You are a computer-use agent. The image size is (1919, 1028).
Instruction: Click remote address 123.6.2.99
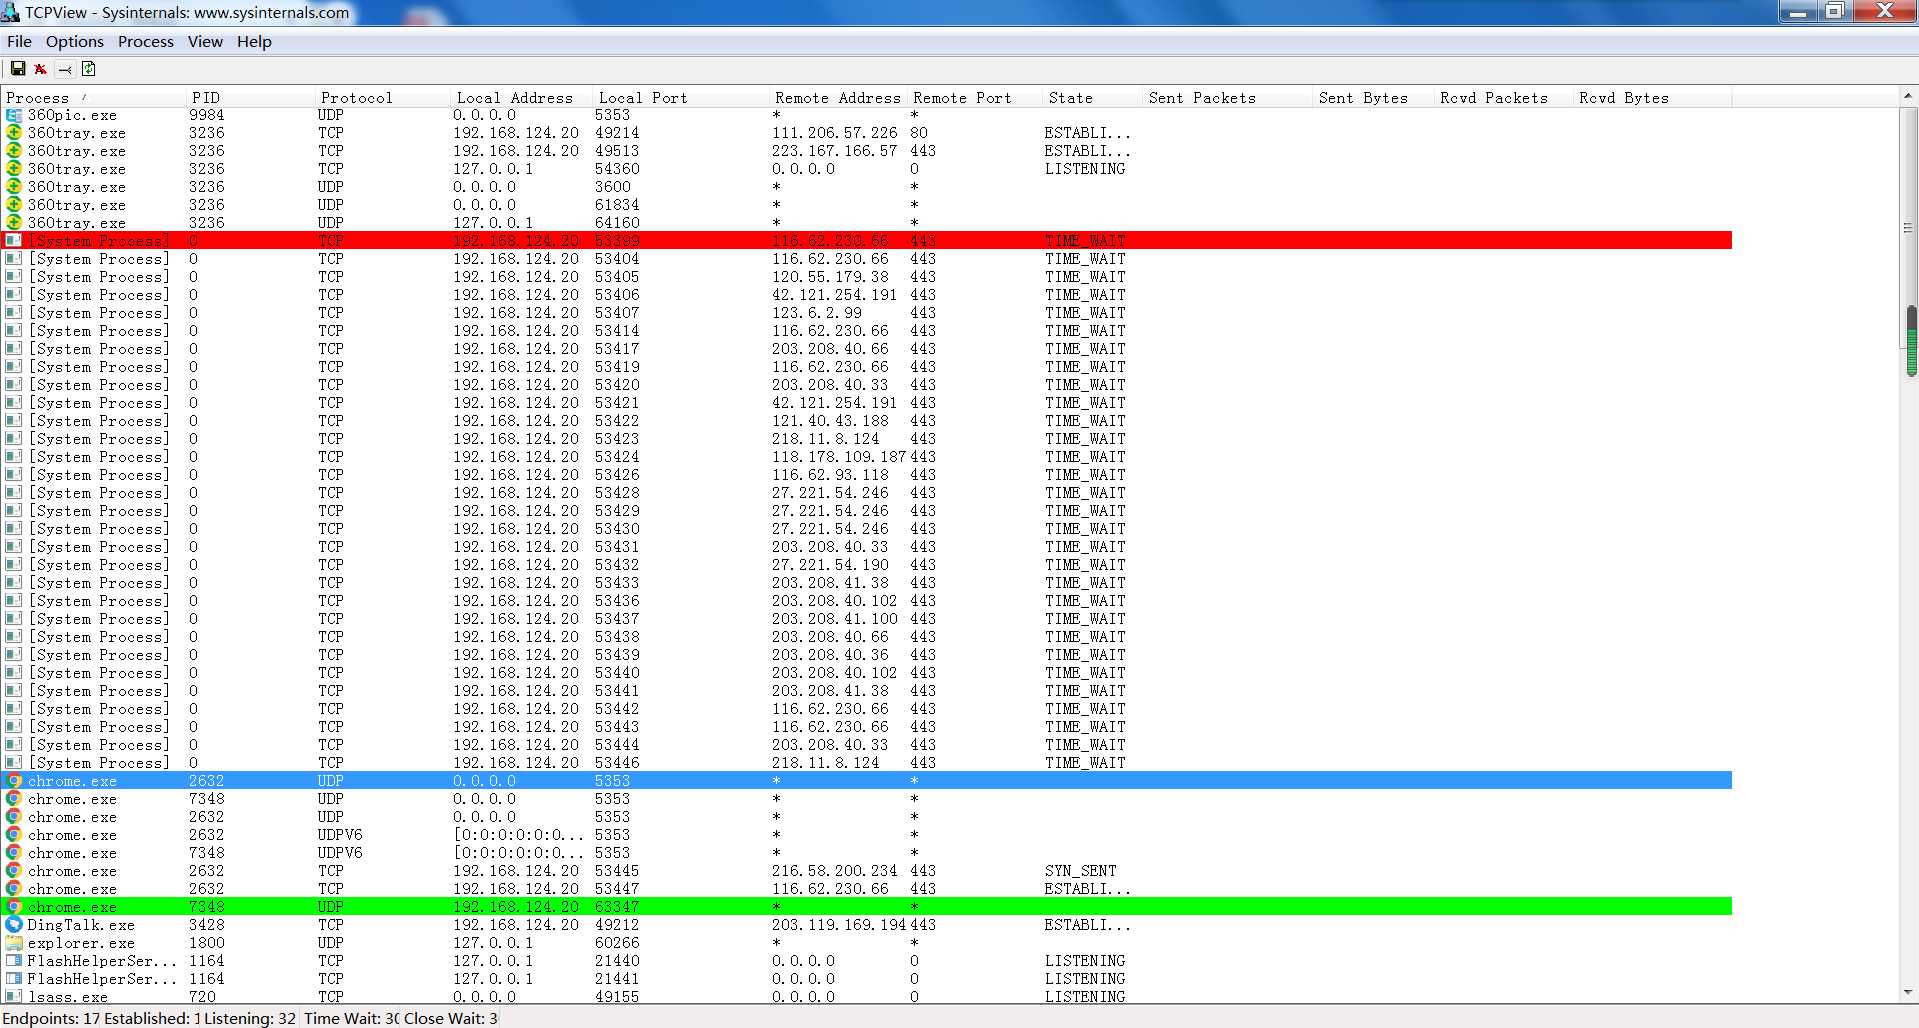[816, 313]
